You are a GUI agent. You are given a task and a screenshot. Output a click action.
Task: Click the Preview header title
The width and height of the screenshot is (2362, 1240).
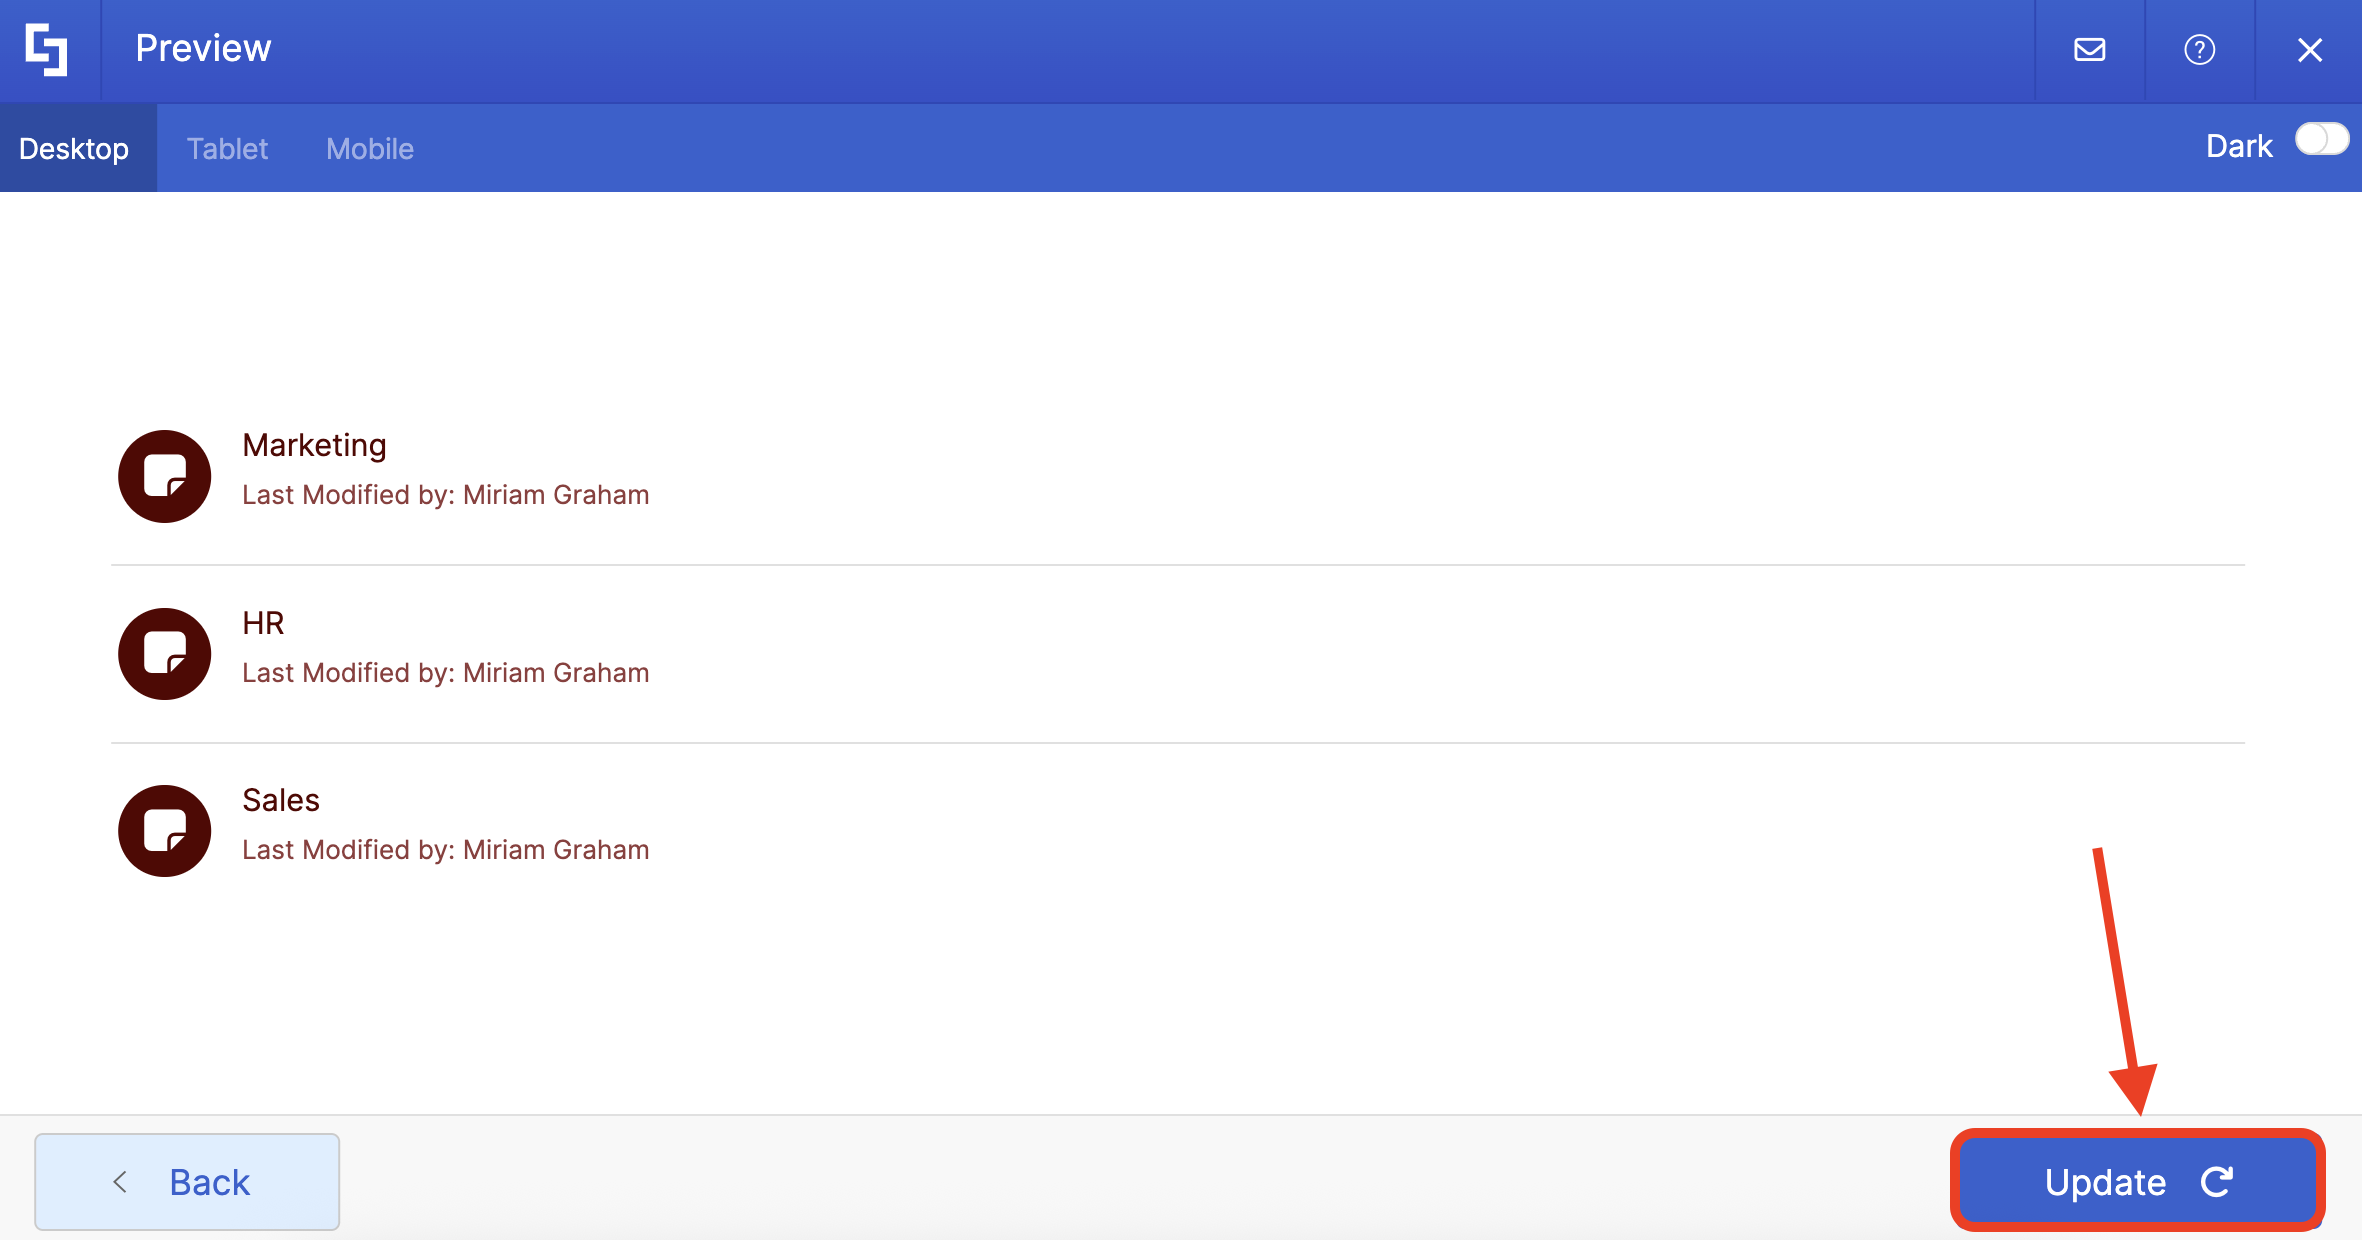click(x=203, y=48)
